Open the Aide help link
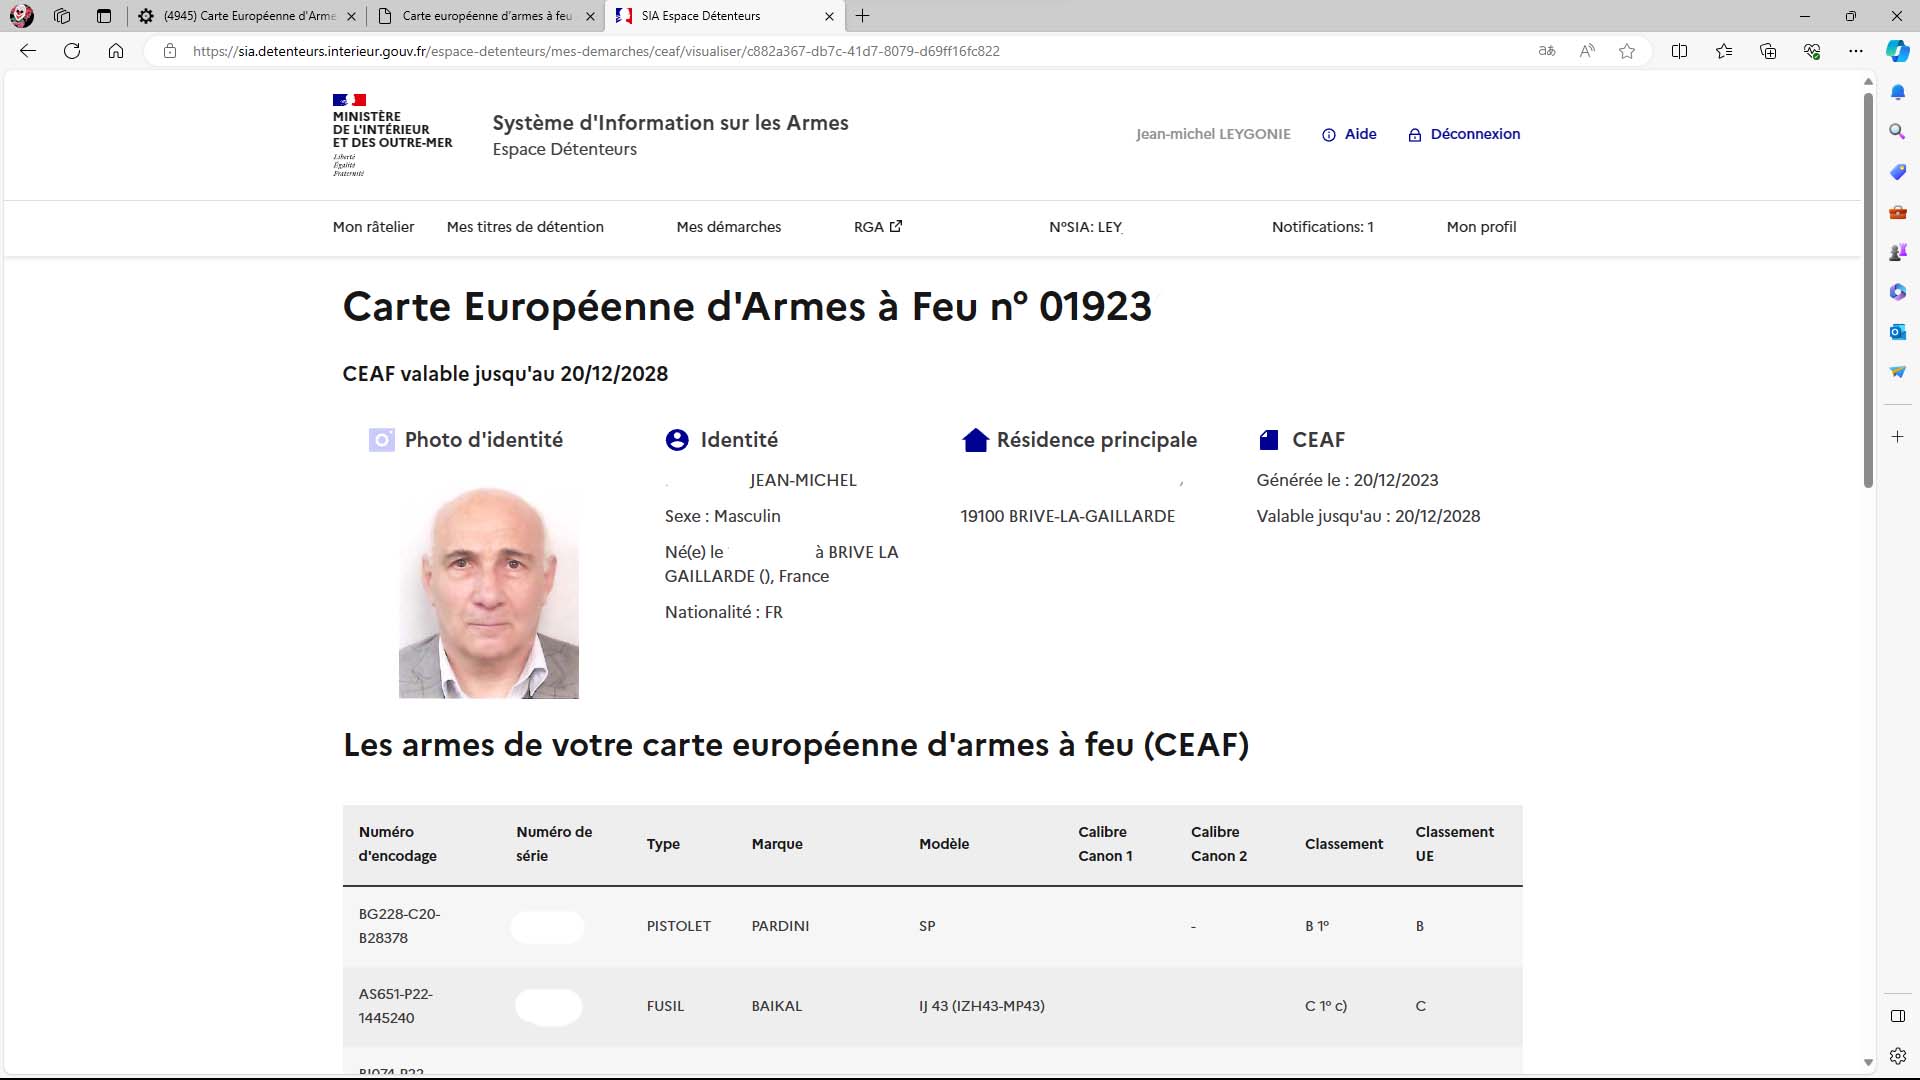1920x1080 pixels. pyautogui.click(x=1349, y=134)
